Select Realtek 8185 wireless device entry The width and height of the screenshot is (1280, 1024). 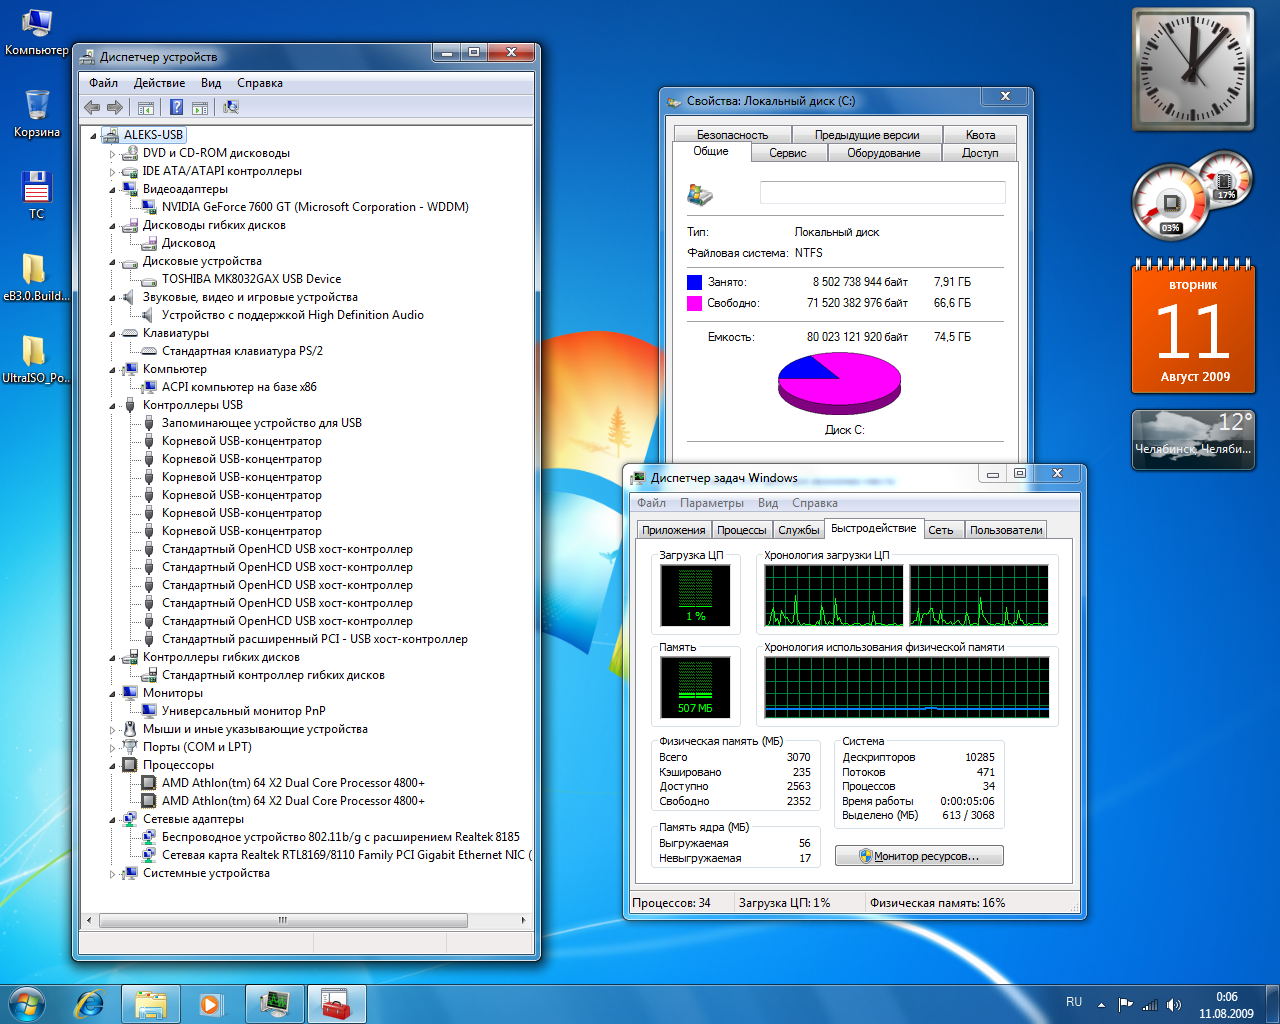[341, 837]
